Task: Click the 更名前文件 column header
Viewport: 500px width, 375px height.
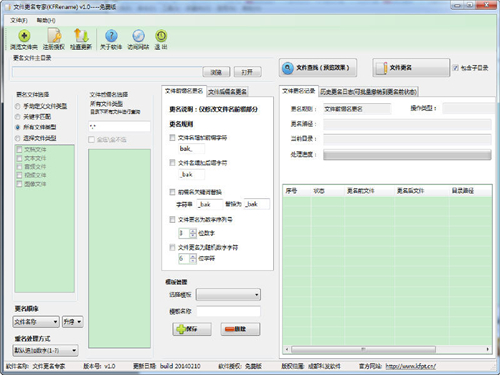Action: pyautogui.click(x=369, y=191)
